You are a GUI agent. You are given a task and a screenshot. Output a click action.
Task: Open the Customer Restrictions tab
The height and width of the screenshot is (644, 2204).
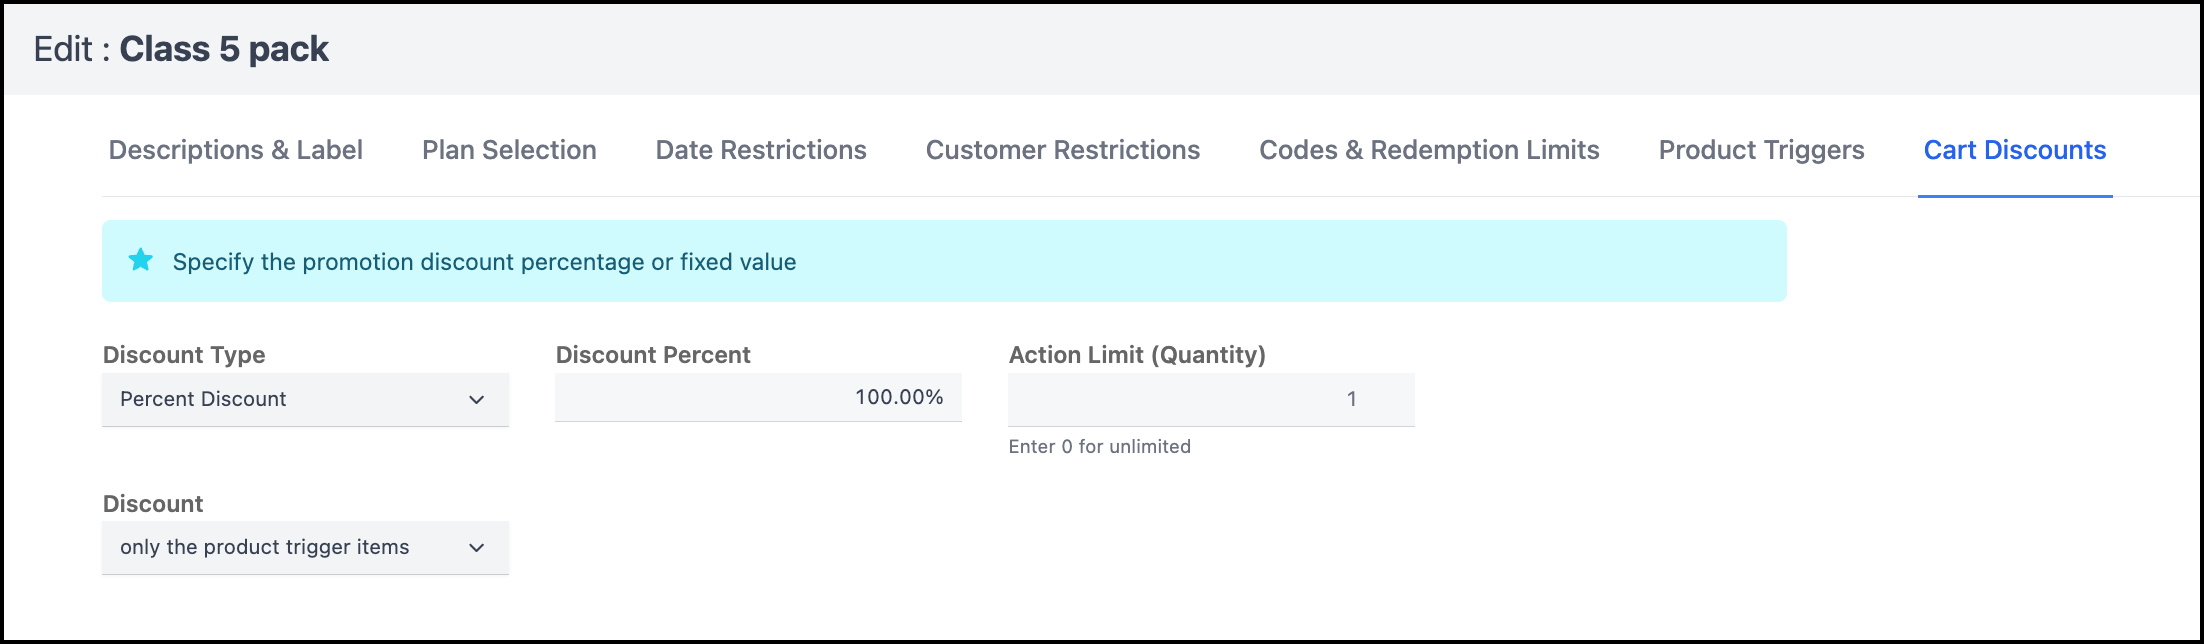[1062, 150]
